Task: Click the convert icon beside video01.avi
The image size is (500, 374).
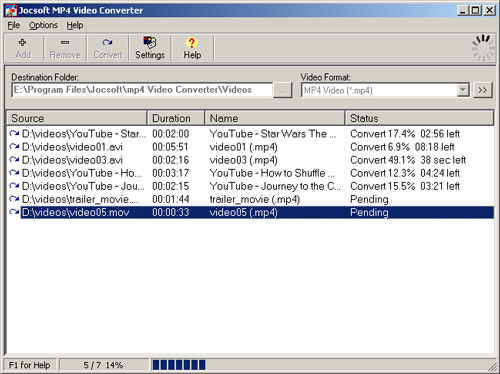Action: click(x=14, y=146)
